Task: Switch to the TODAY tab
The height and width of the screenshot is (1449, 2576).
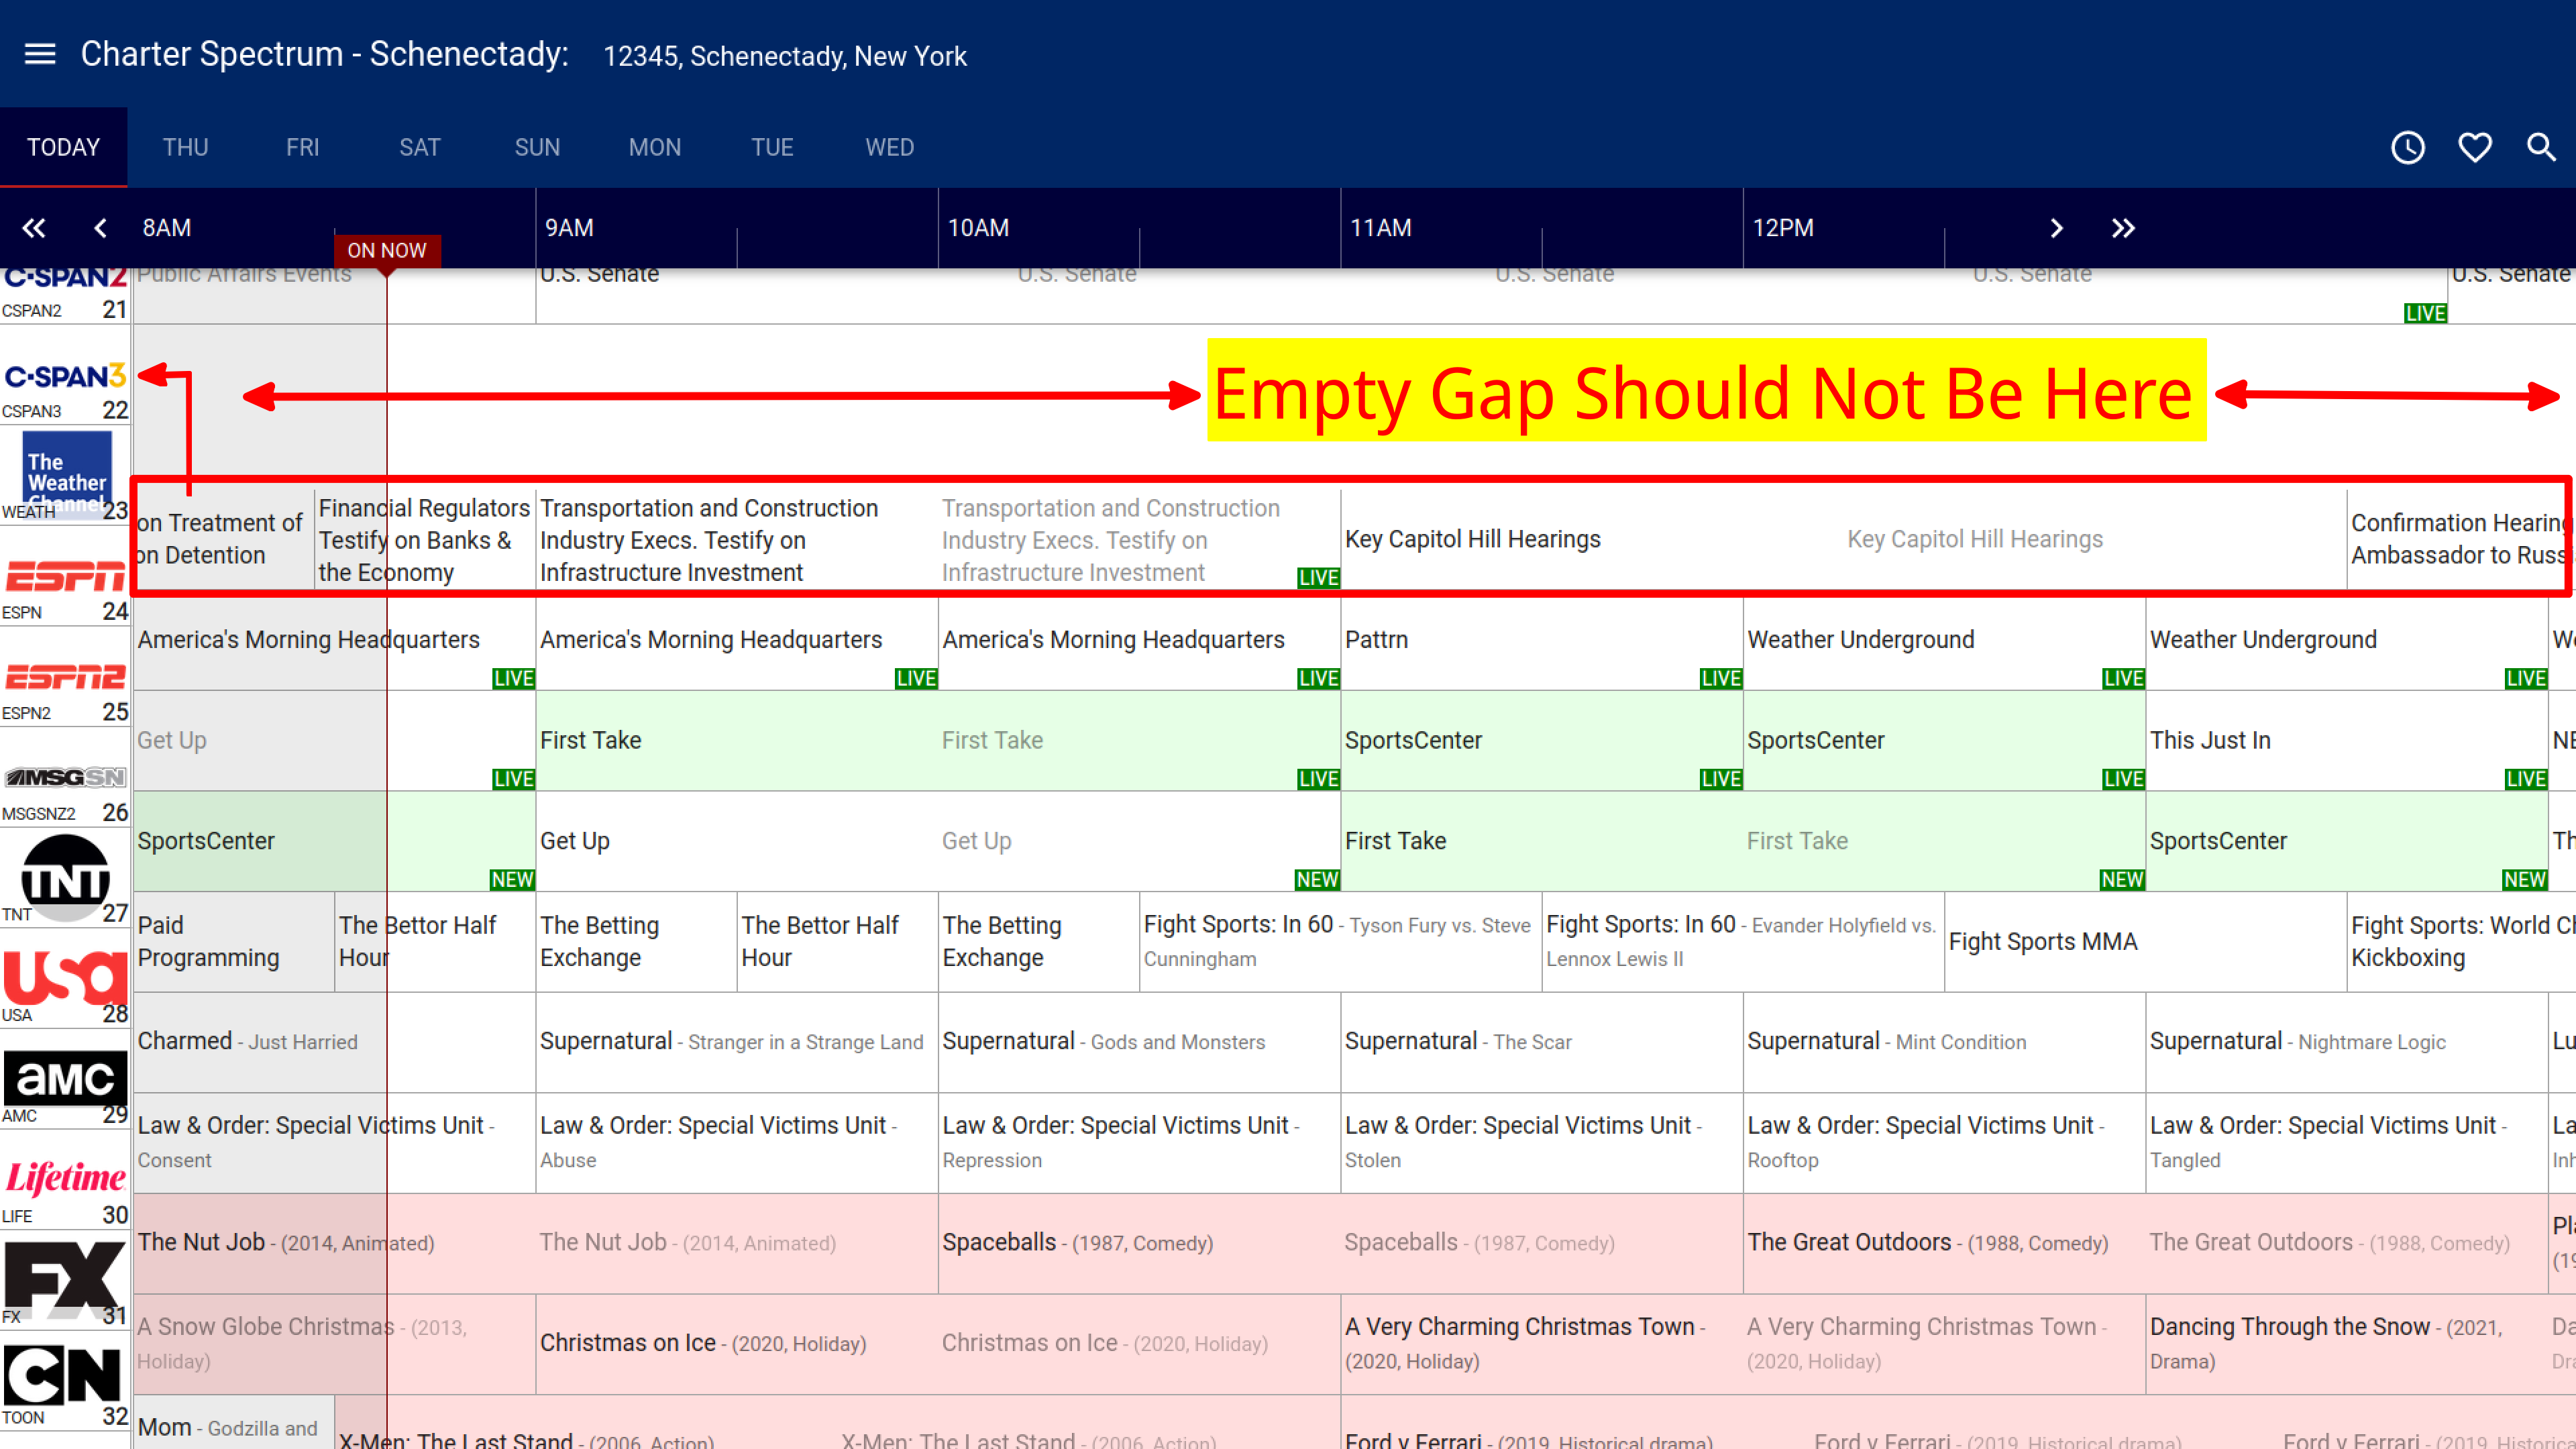Action: [x=63, y=147]
